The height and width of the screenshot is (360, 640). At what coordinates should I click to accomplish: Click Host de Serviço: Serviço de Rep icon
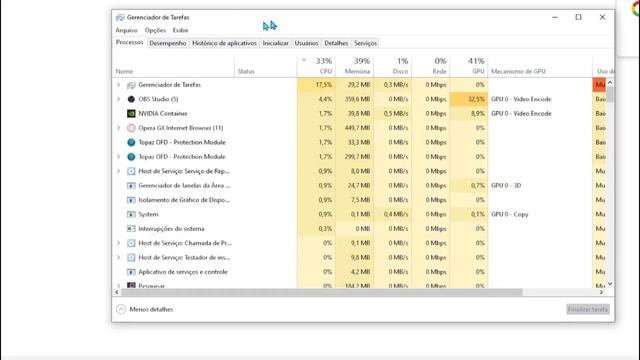(131, 171)
